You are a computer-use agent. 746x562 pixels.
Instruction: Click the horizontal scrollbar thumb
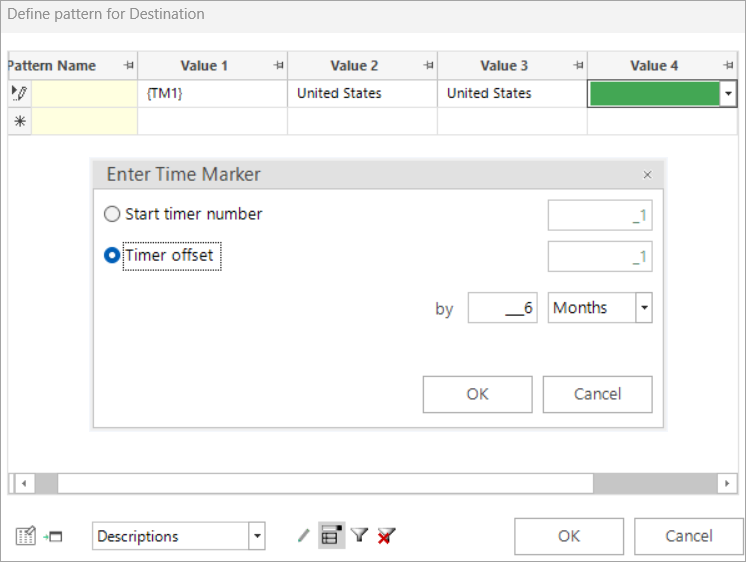[x=325, y=483]
